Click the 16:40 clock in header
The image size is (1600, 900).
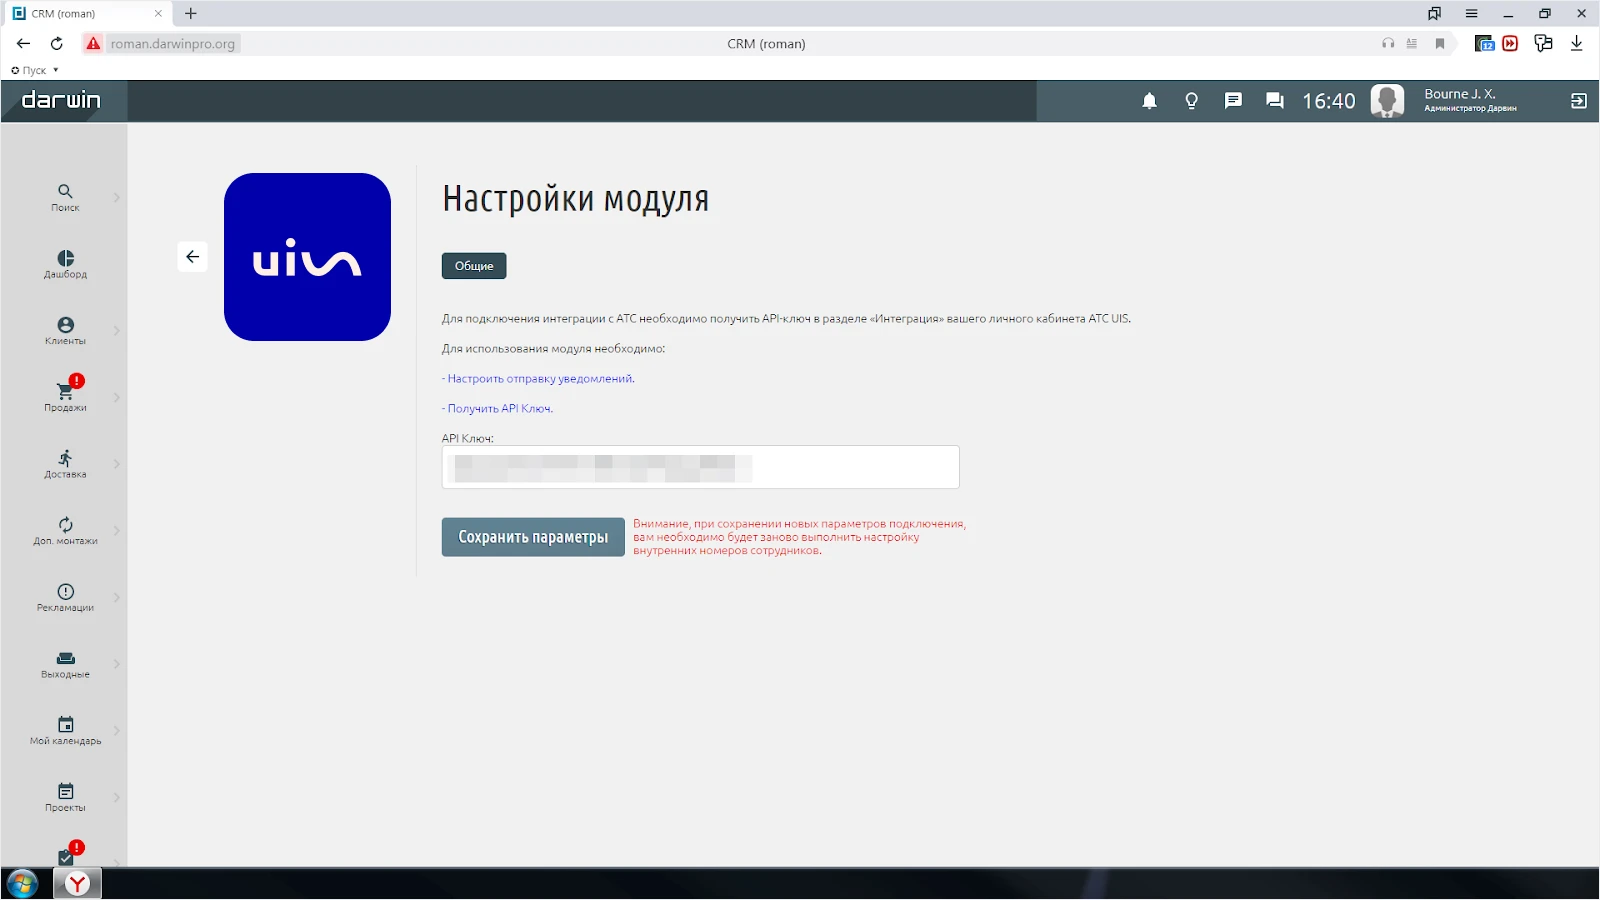coord(1329,101)
